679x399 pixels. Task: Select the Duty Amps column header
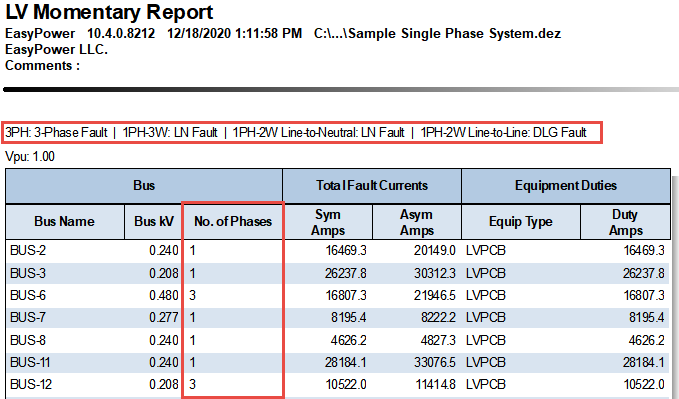pos(625,222)
